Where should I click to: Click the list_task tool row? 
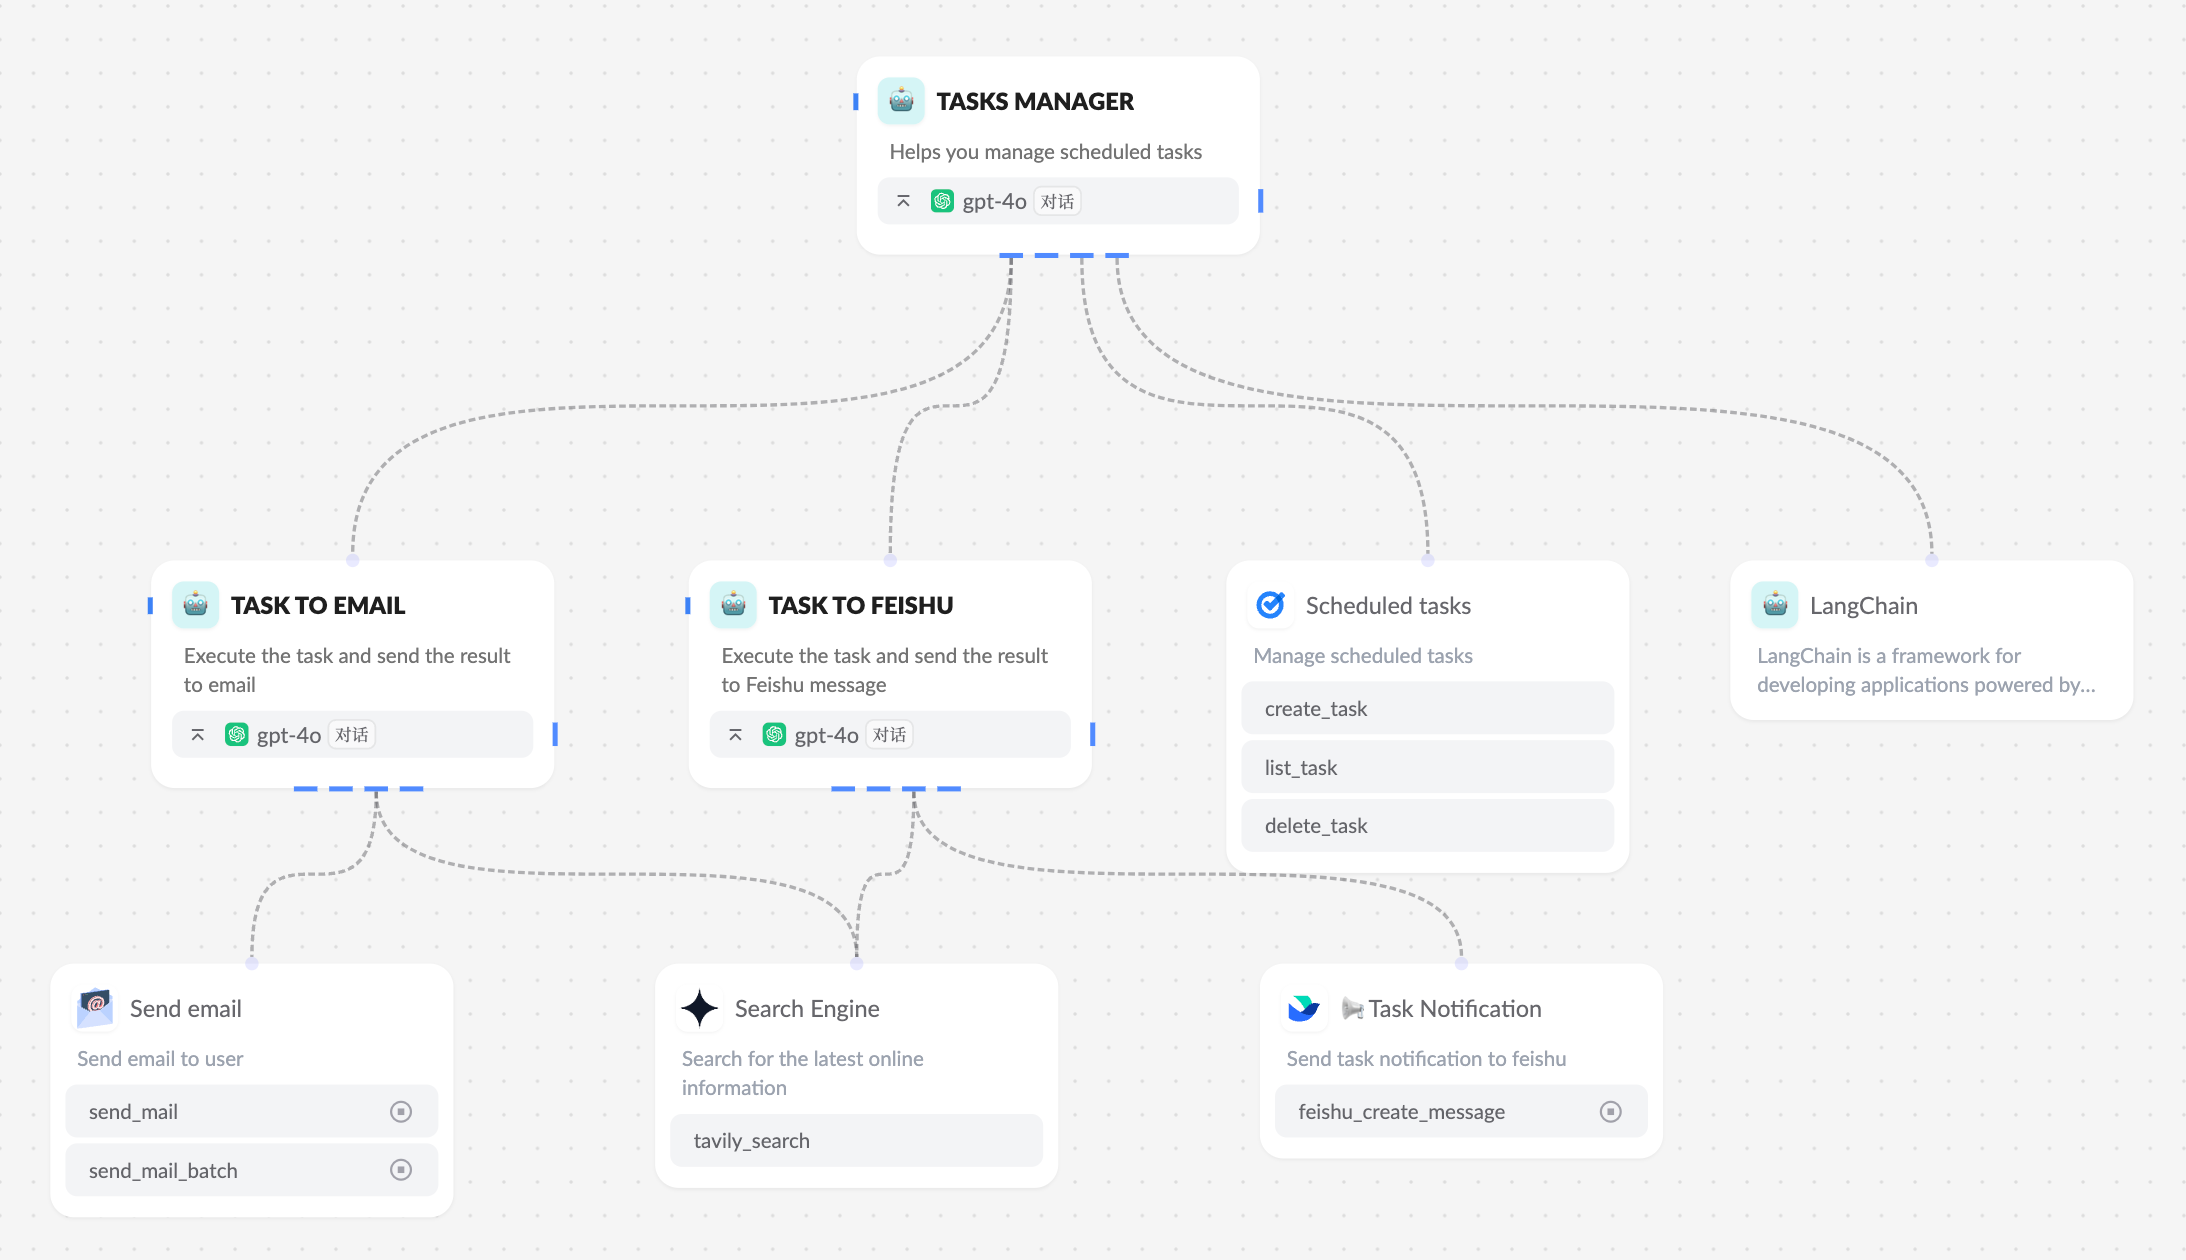coord(1427,768)
